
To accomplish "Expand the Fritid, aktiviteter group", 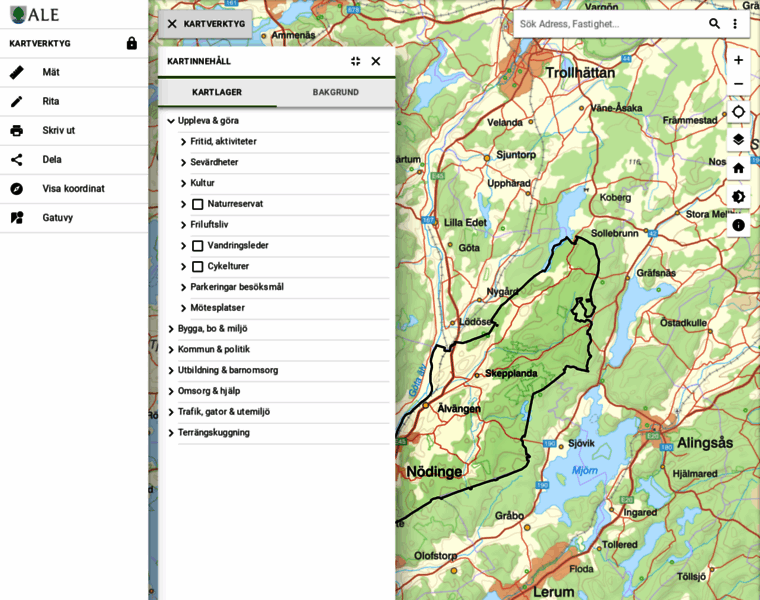I will coord(183,142).
